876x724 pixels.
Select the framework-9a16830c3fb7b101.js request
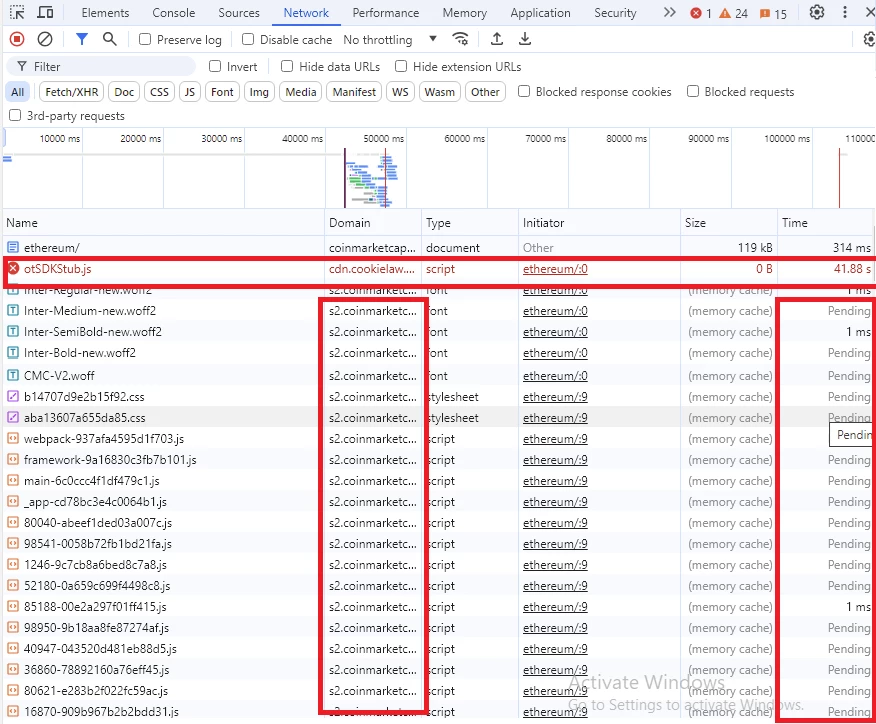tap(438, 460)
